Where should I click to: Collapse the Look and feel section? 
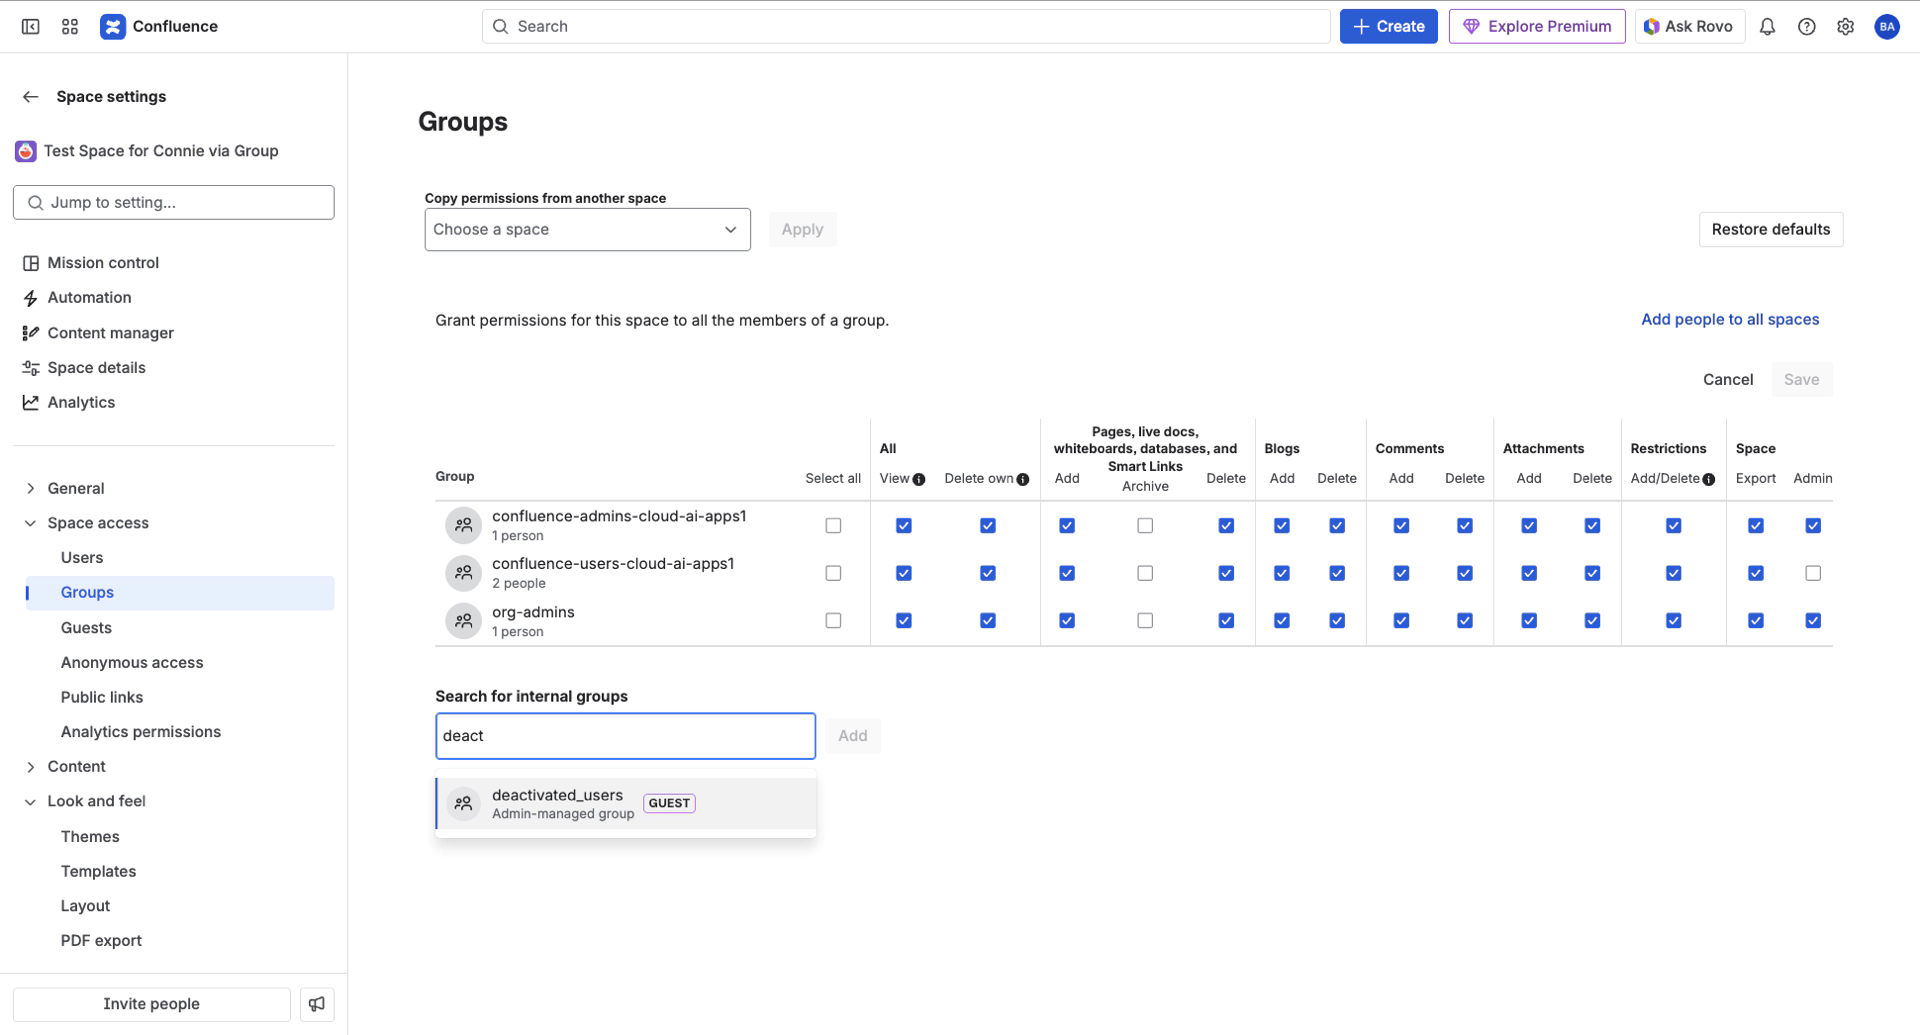coord(31,800)
